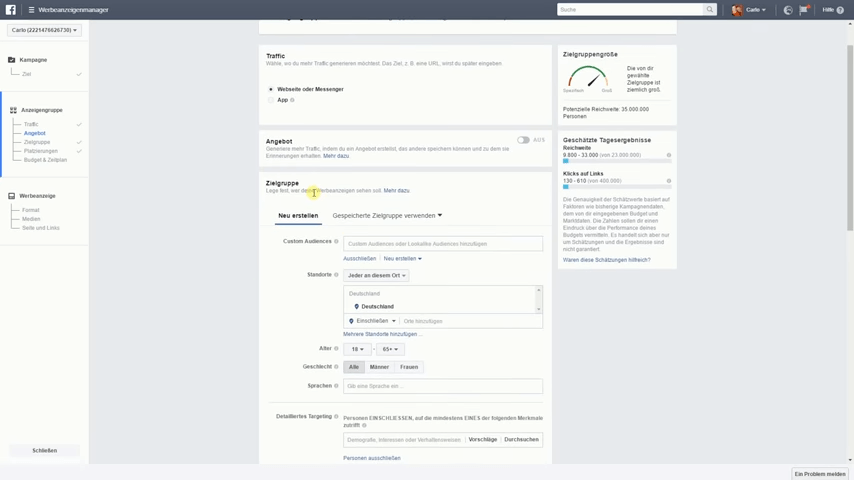This screenshot has height=480, width=854.
Task: Switch to Gespeicherte Zielgruppe verwenden tab
Action: coord(387,215)
